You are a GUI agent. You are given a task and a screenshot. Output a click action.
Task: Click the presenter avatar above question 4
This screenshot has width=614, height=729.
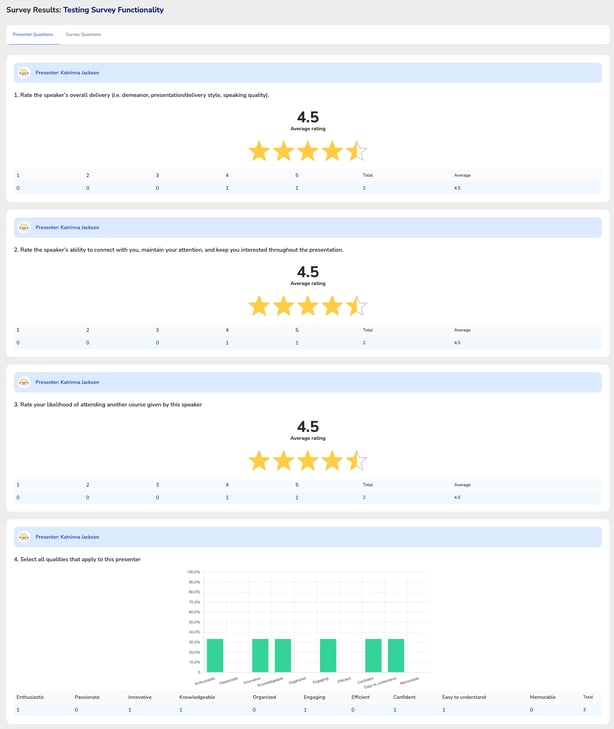pos(24,537)
